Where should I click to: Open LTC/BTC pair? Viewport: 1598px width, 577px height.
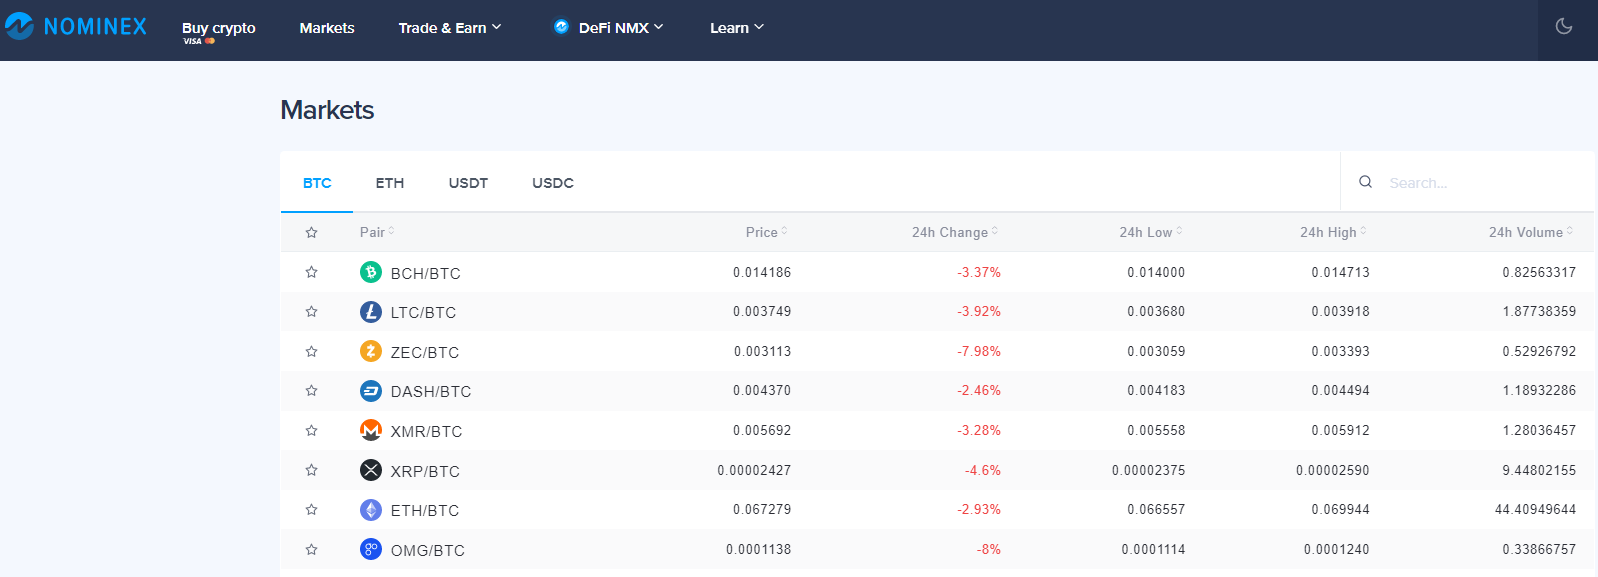(x=423, y=312)
